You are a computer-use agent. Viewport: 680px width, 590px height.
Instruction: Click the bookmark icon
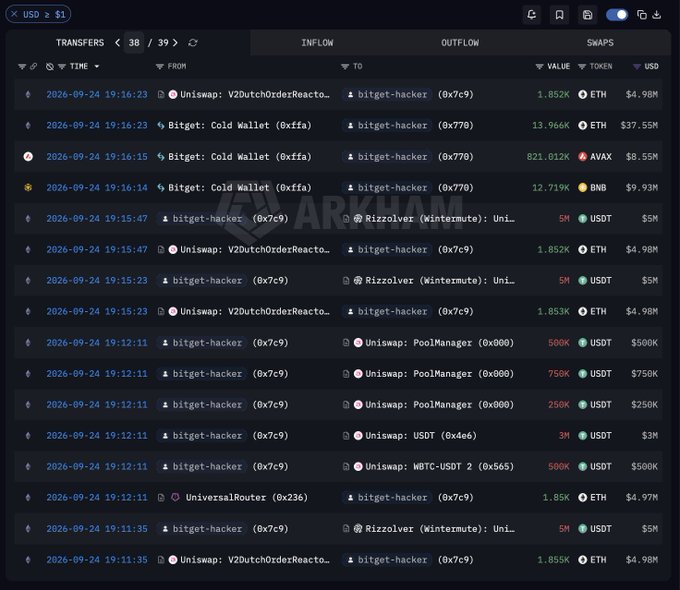[559, 15]
